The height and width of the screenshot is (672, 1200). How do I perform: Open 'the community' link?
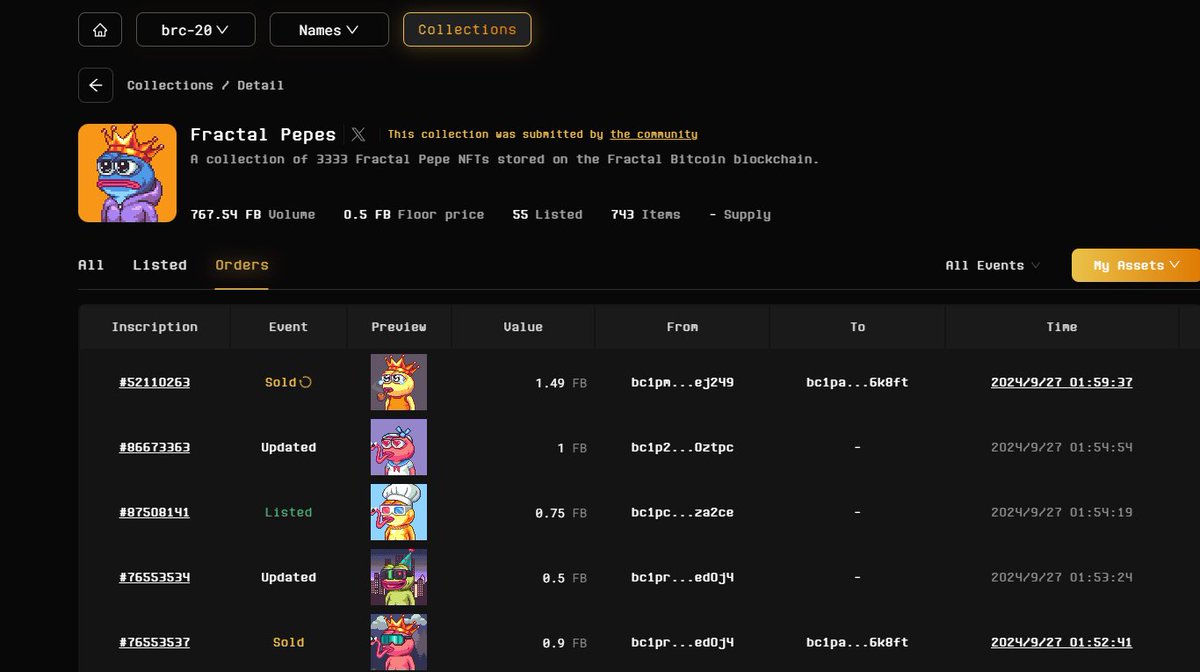(x=654, y=134)
